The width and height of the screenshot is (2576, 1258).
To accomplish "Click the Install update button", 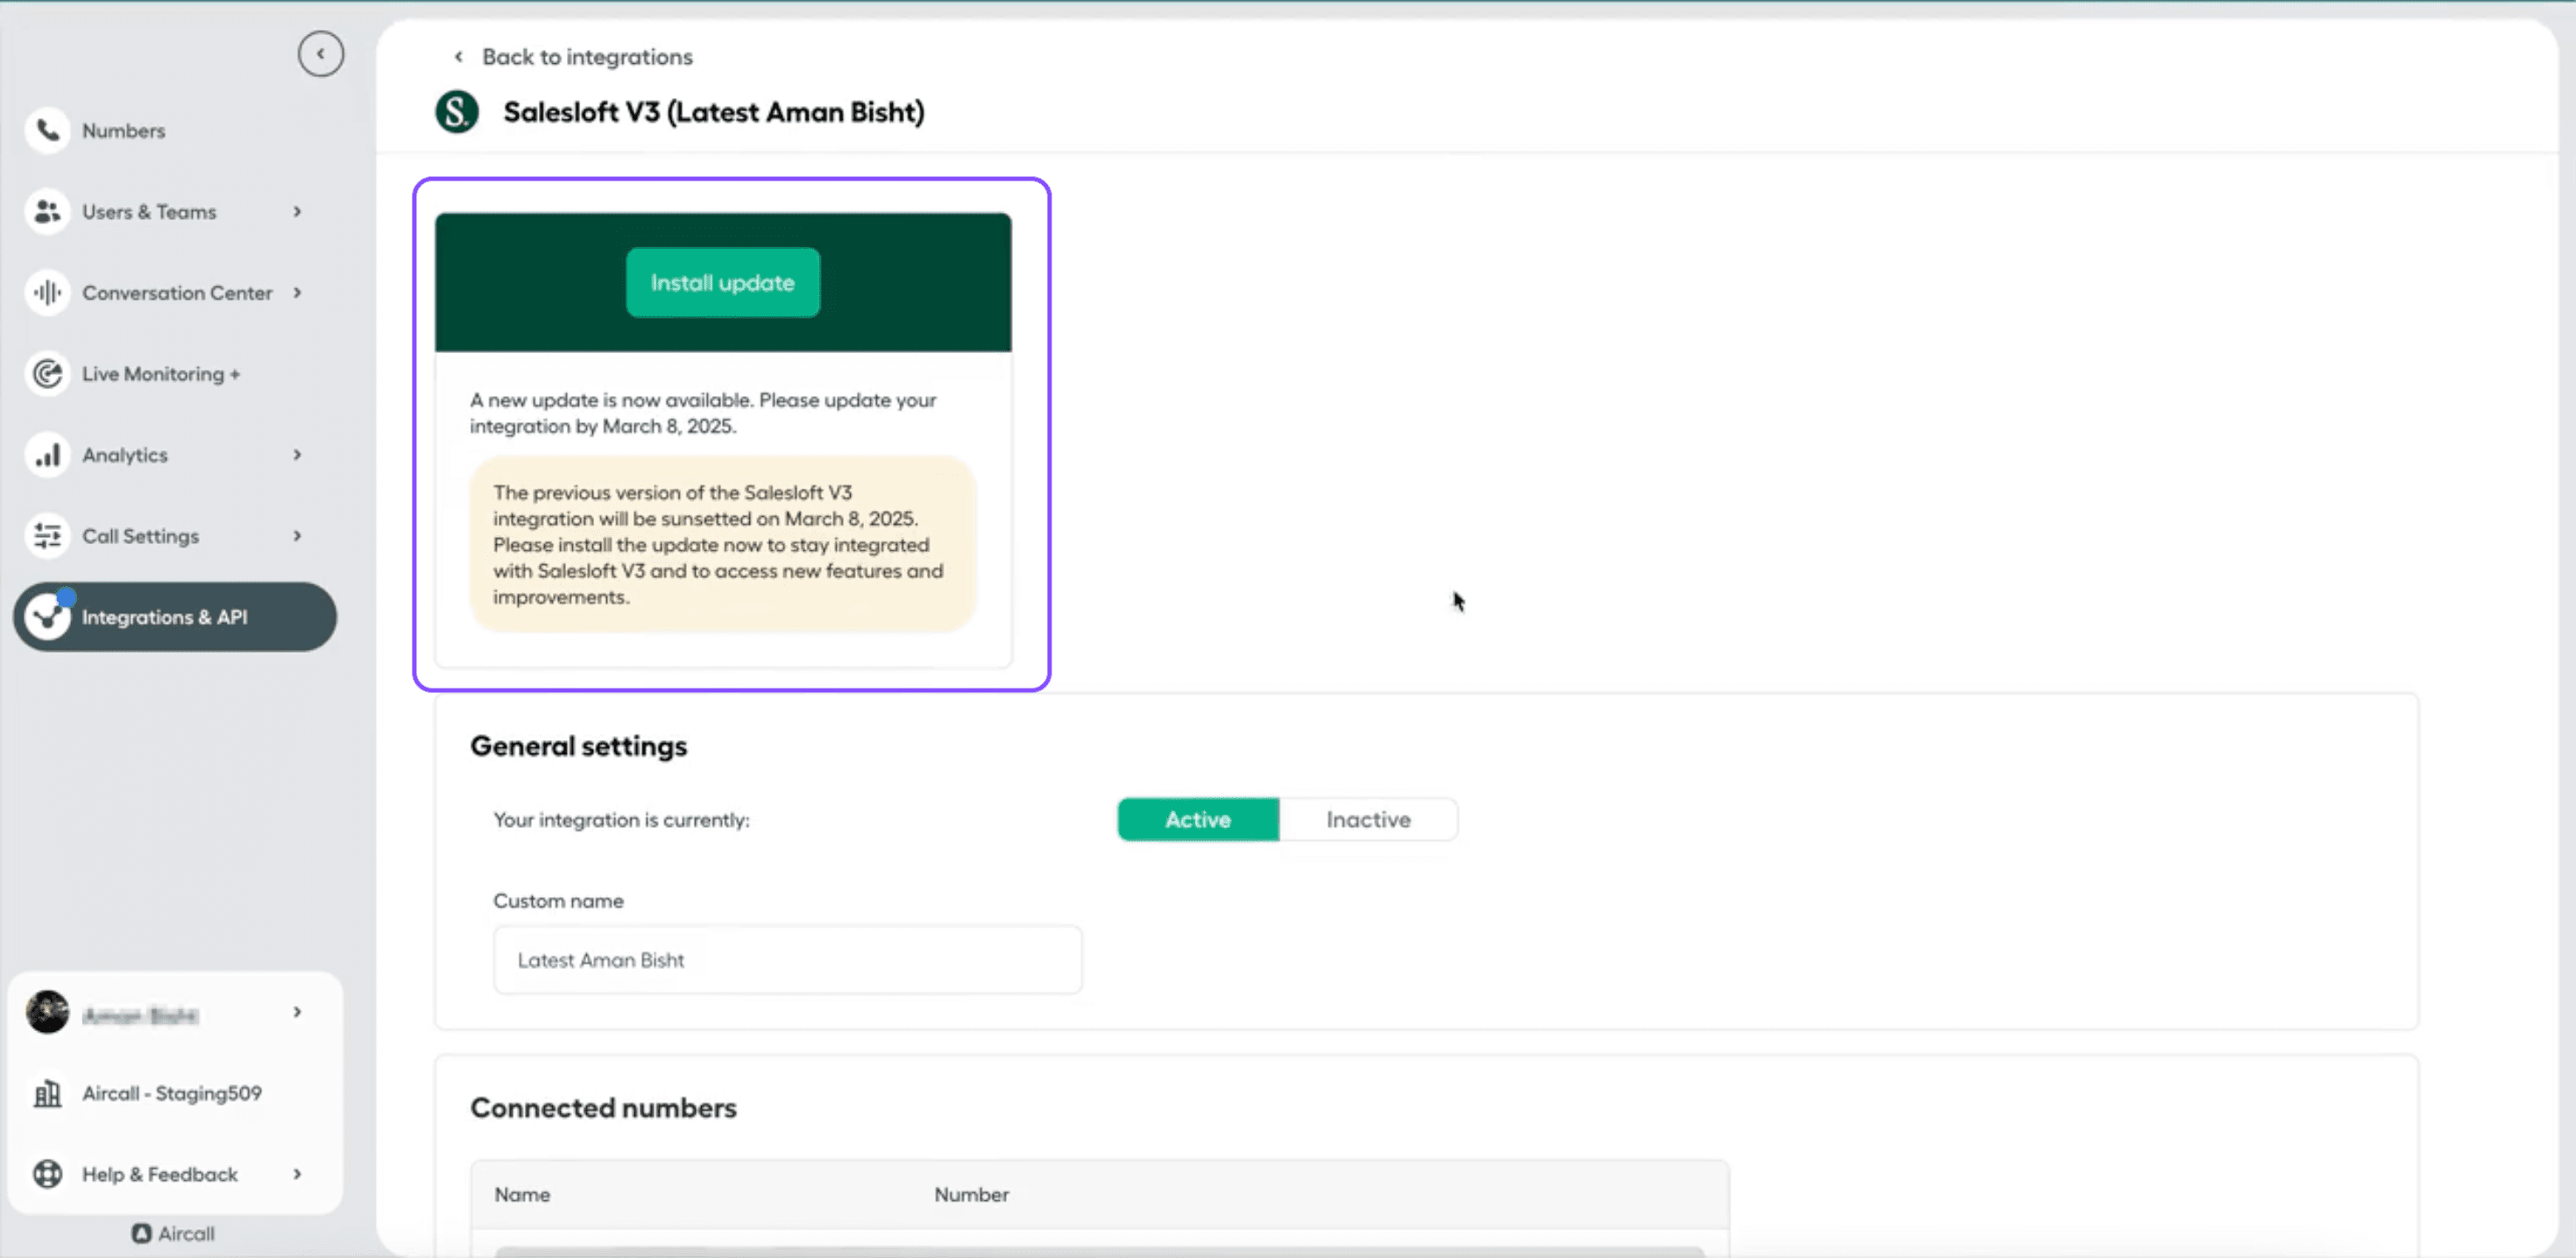I will click(x=722, y=282).
